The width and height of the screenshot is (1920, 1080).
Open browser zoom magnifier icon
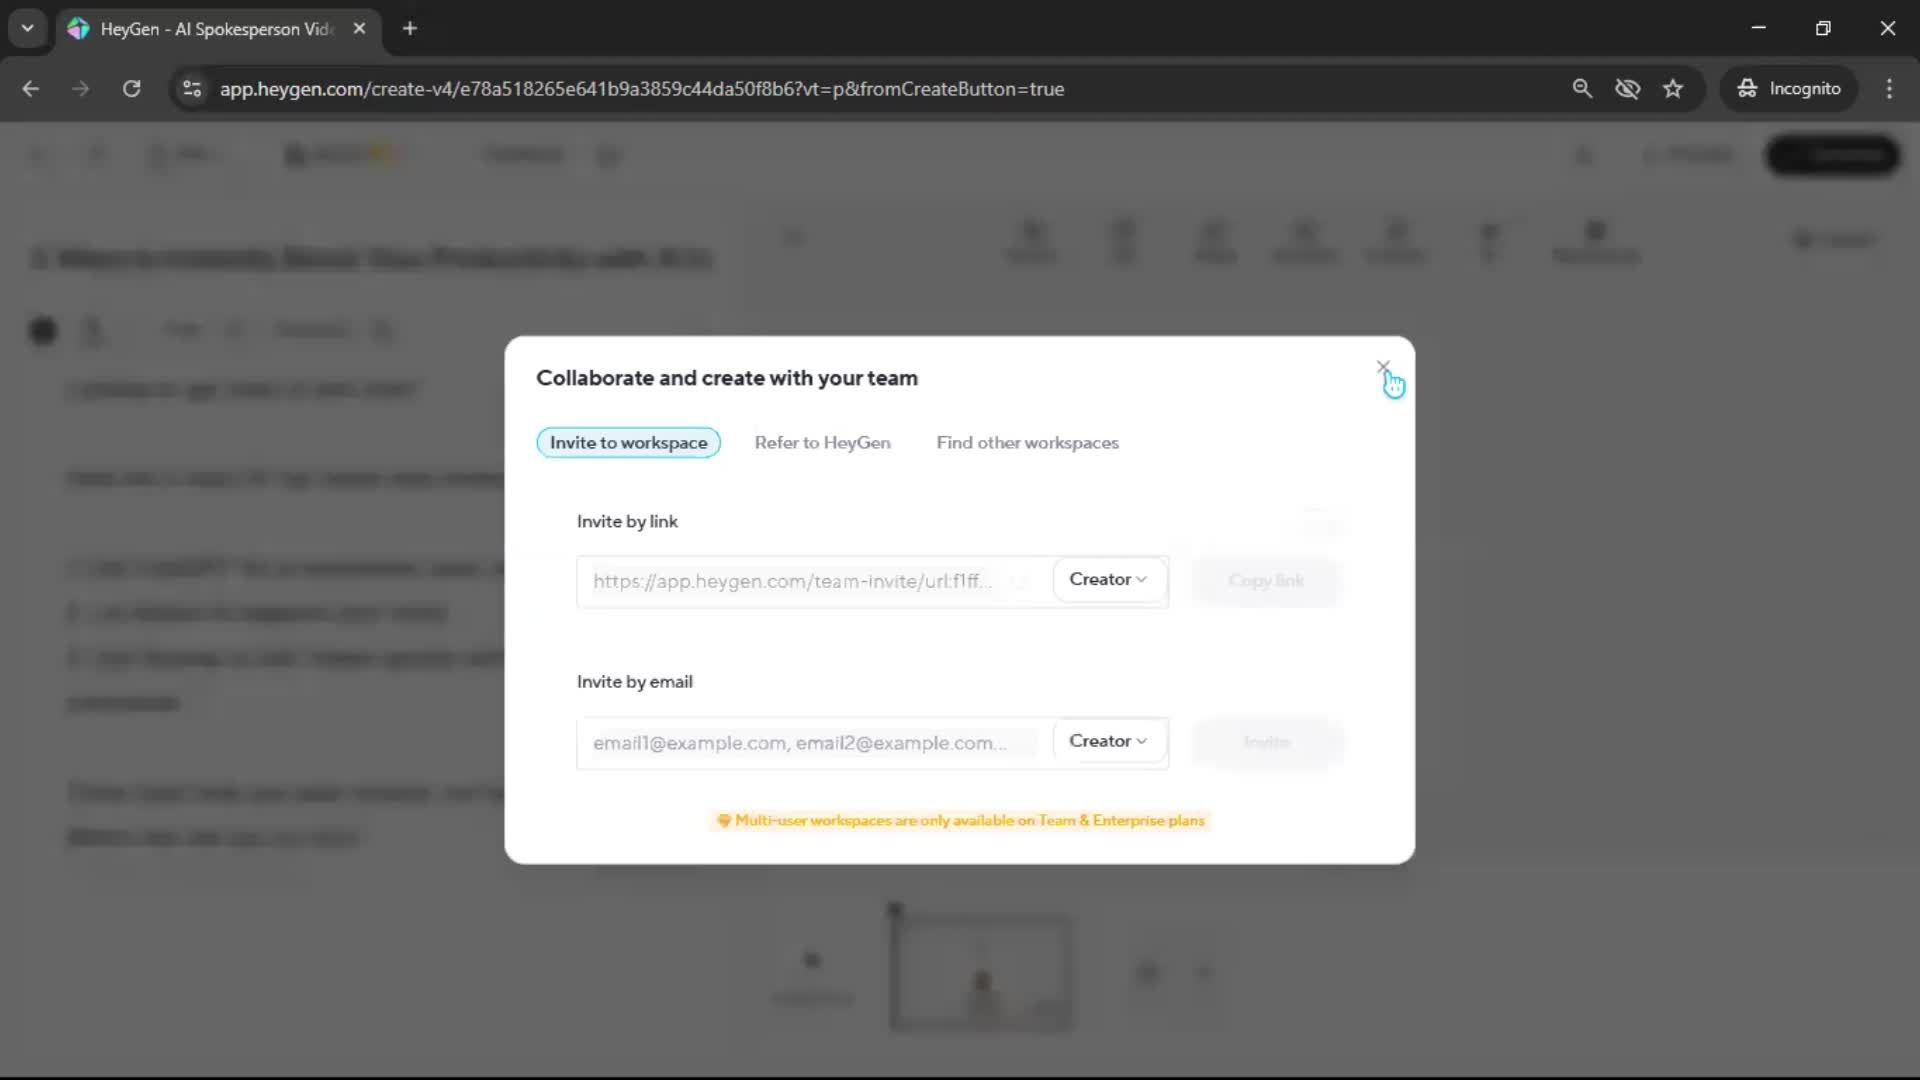tap(1582, 89)
